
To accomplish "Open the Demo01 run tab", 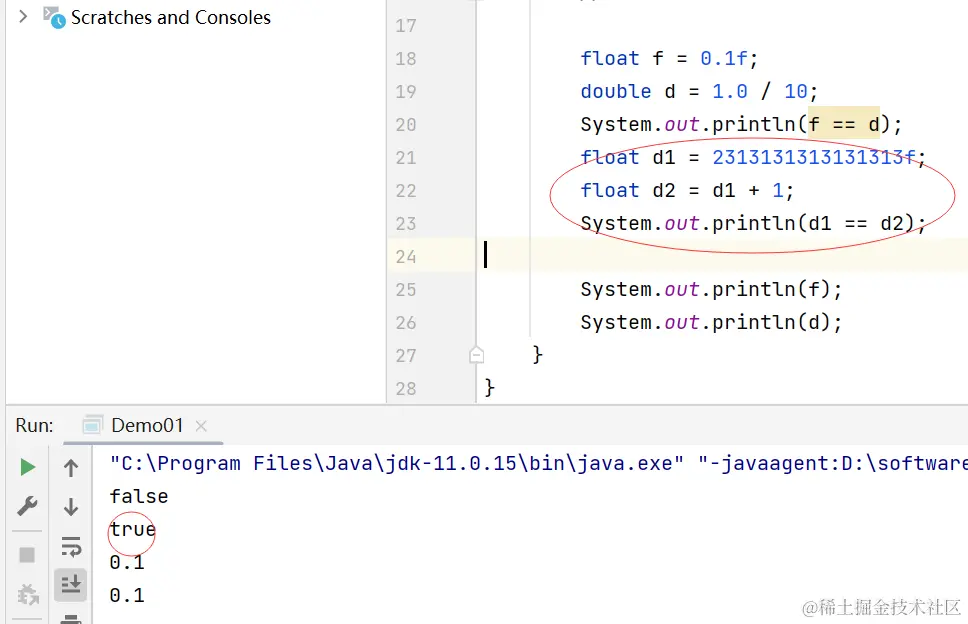I will (147, 425).
